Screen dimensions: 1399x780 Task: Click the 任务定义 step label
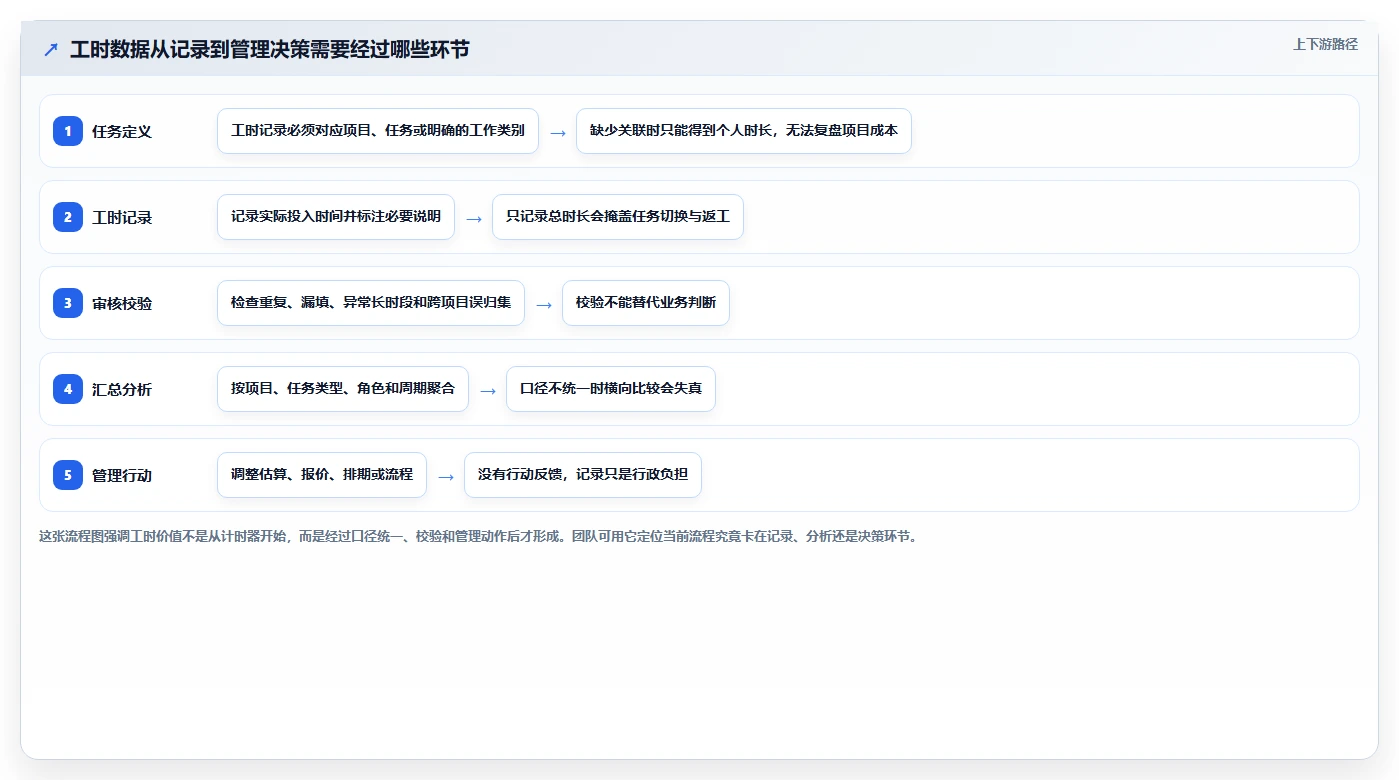122,131
